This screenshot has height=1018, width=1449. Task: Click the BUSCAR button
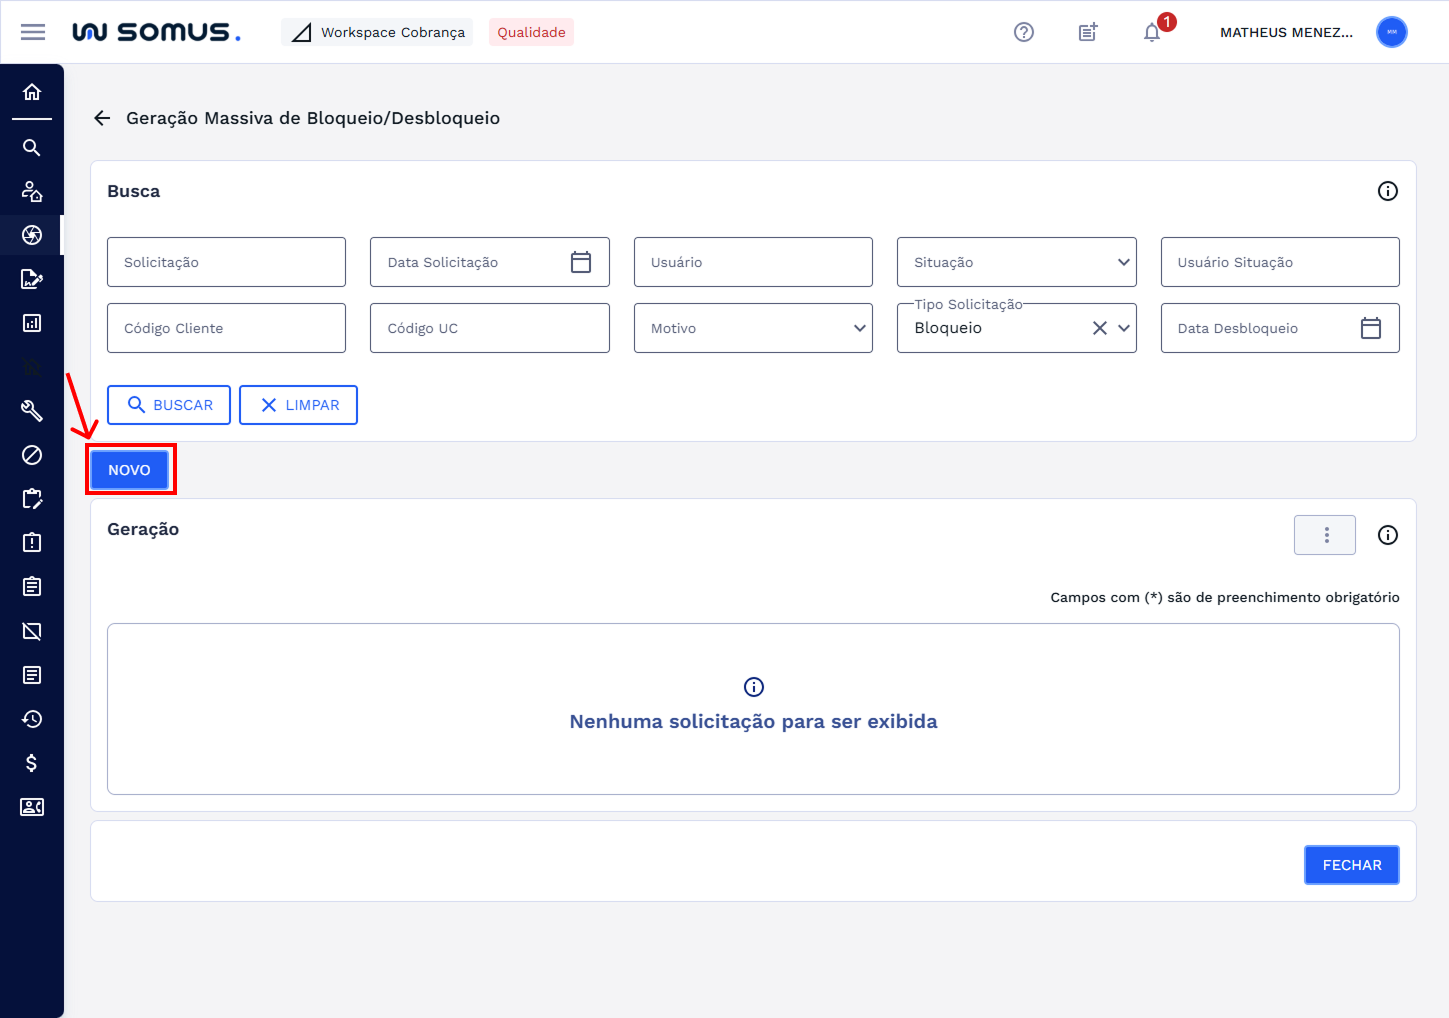point(169,405)
